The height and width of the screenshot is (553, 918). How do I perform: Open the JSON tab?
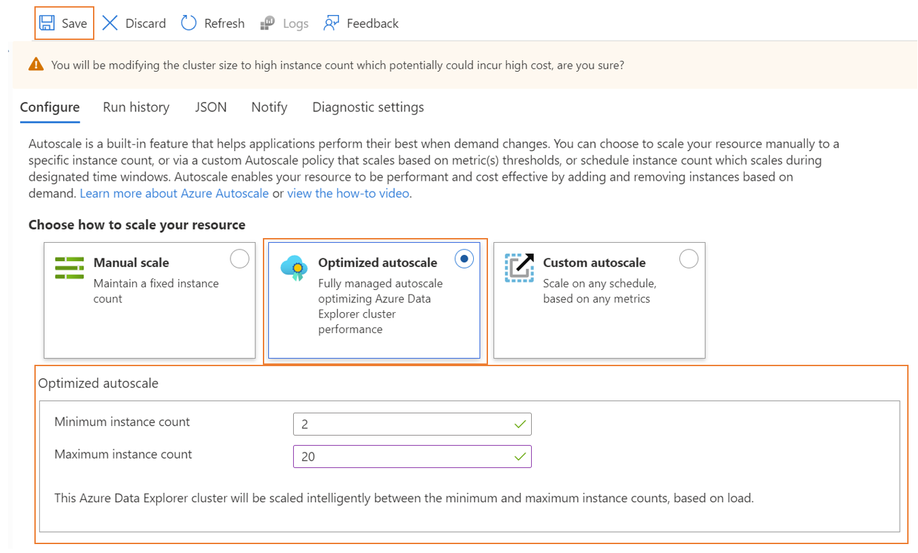pyautogui.click(x=210, y=107)
